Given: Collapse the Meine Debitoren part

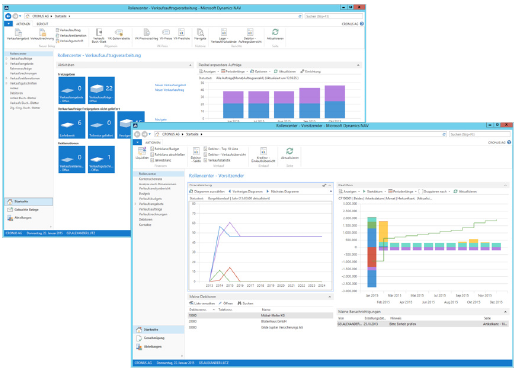Looking at the screenshot, I should point(330,296).
